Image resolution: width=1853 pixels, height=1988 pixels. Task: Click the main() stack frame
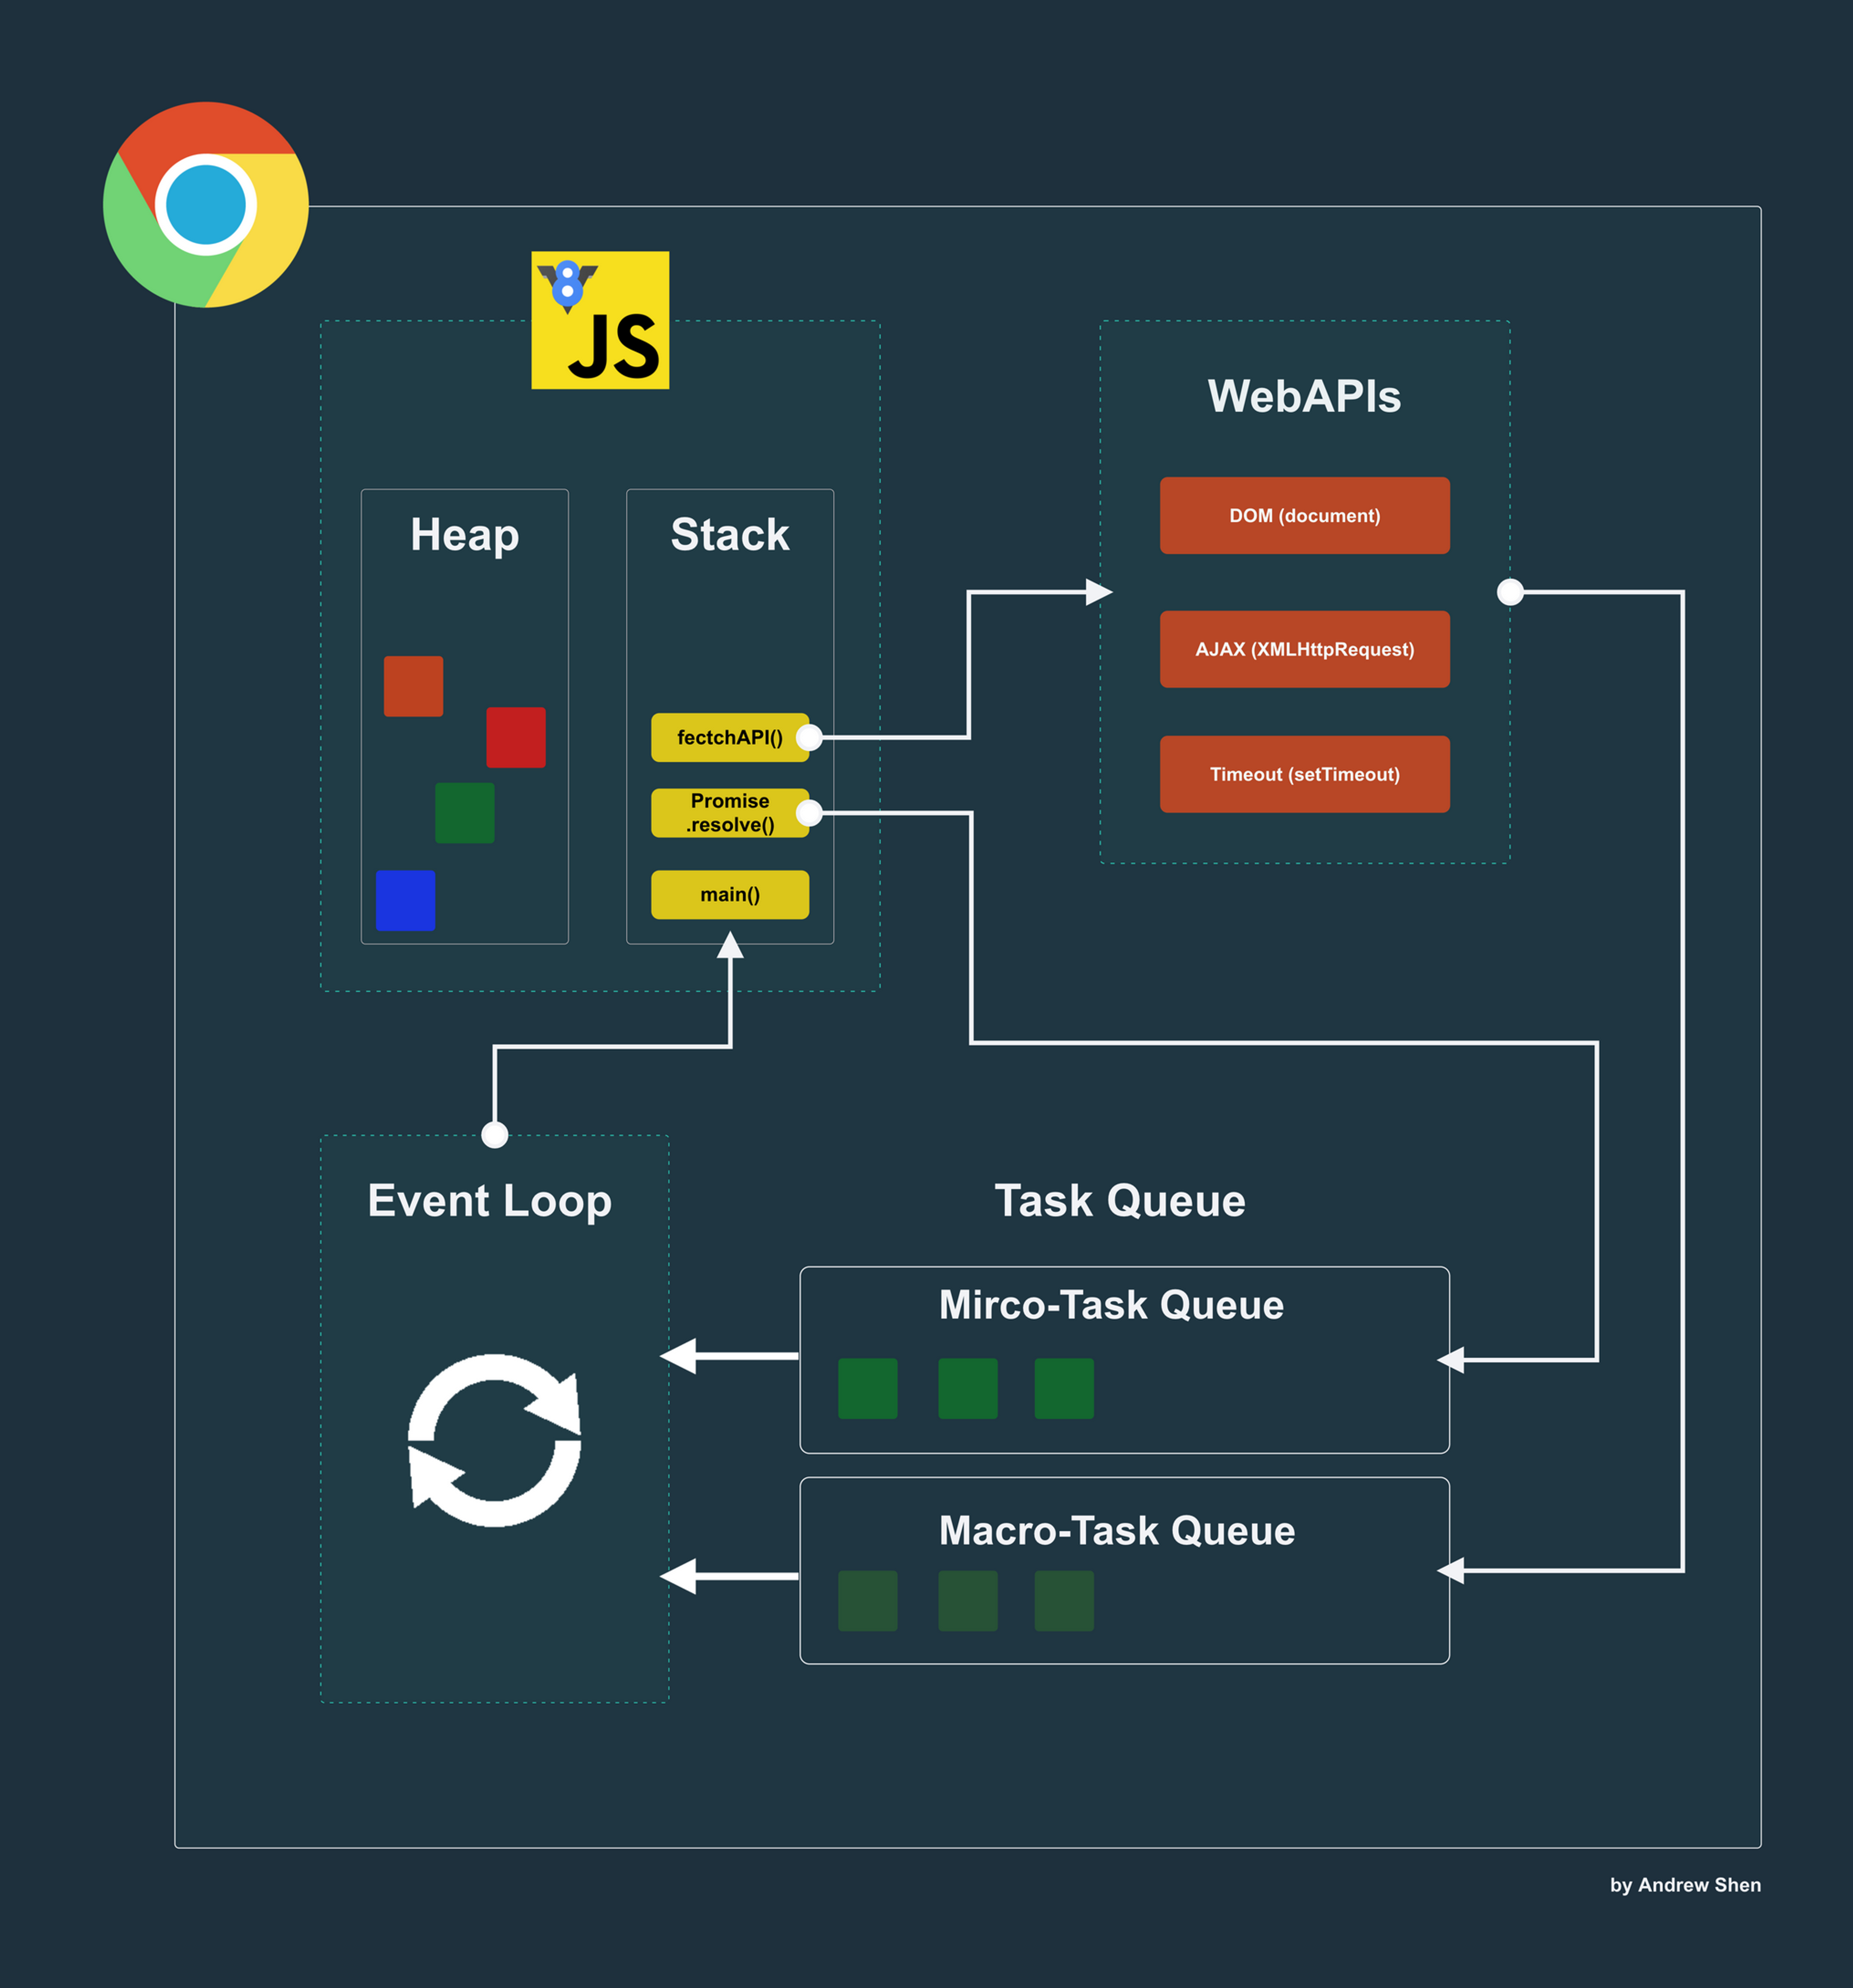(730, 895)
